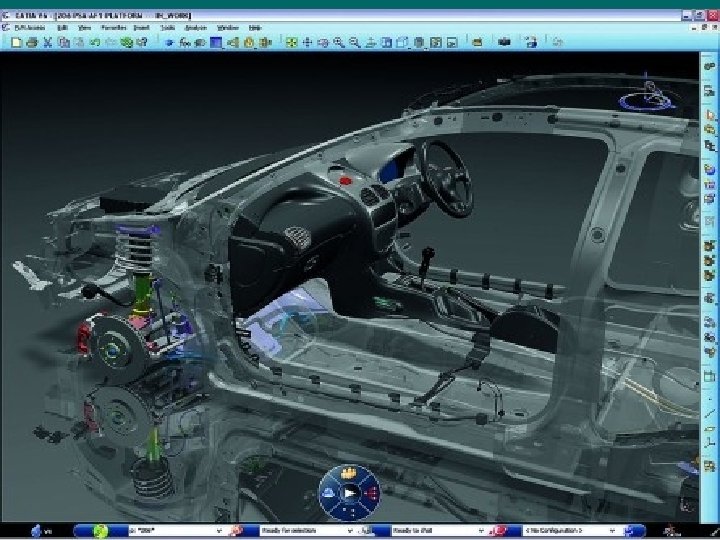Viewport: 720px width, 540px height.
Task: Click the green circle icon in bottom bar
Action: [101, 531]
